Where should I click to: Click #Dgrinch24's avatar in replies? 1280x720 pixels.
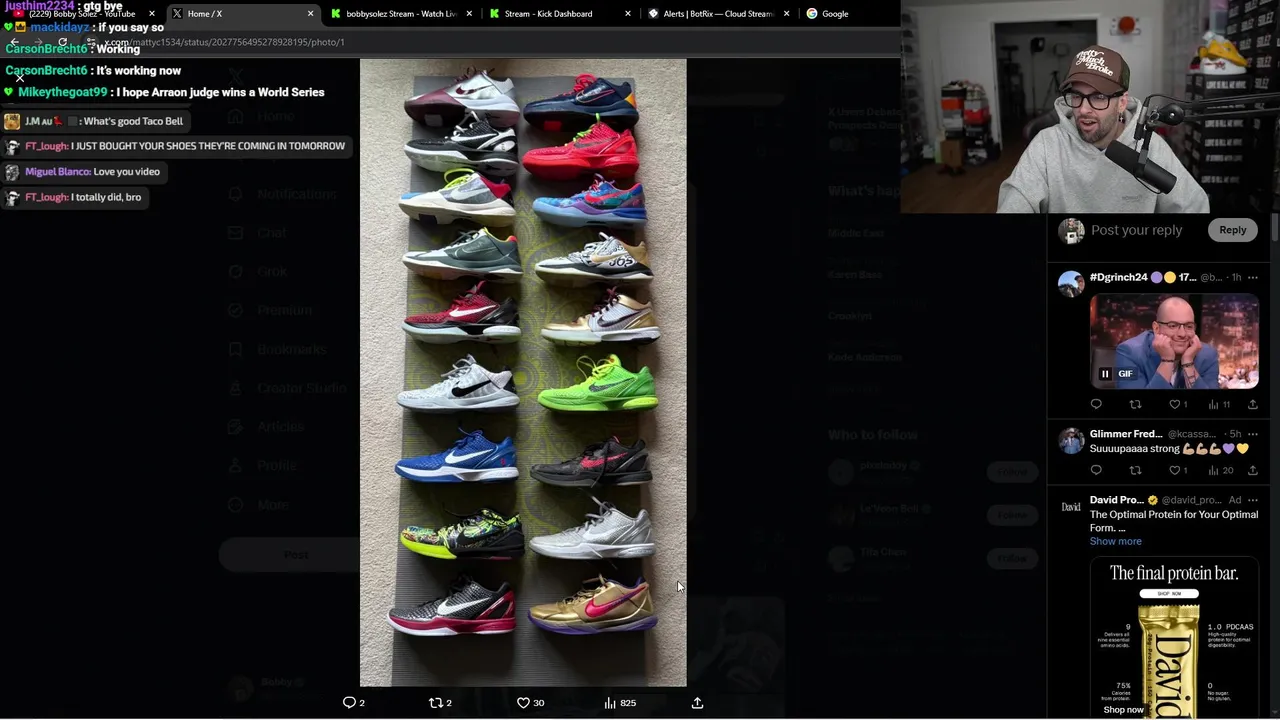pyautogui.click(x=1071, y=283)
